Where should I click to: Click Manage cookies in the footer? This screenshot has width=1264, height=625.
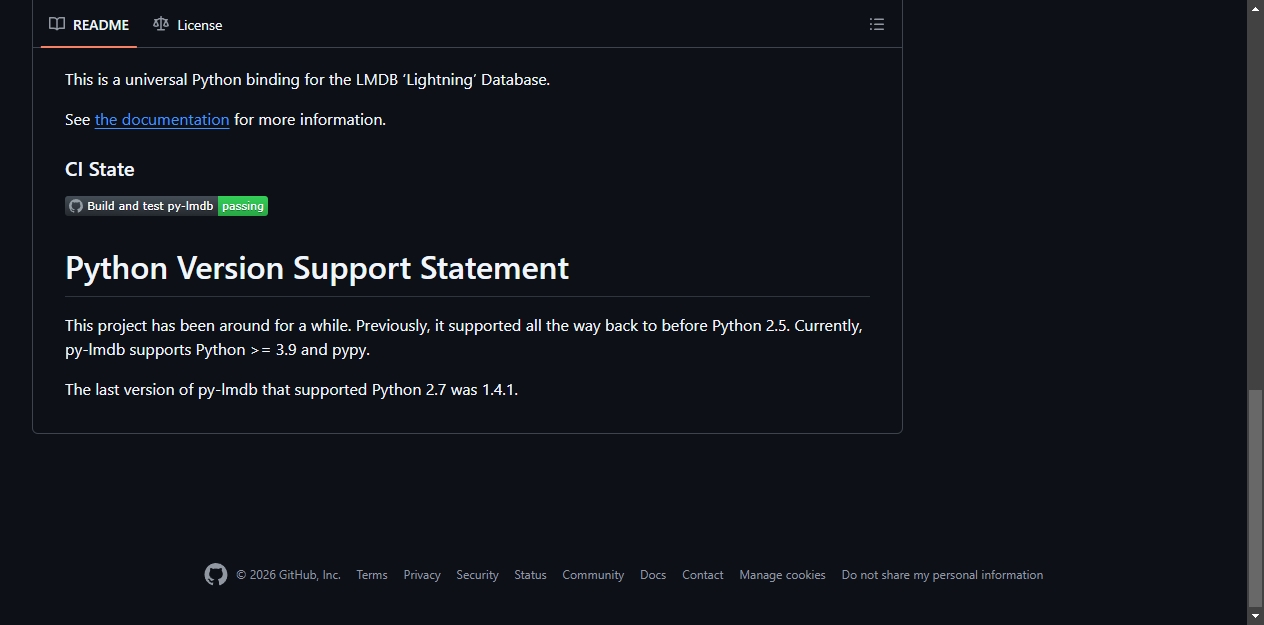pos(782,575)
